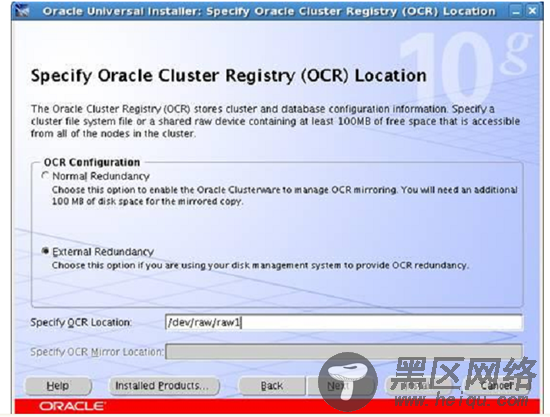This screenshot has width=550, height=417.
Task: Select the External Redundancy radio button
Action: pos(45,251)
